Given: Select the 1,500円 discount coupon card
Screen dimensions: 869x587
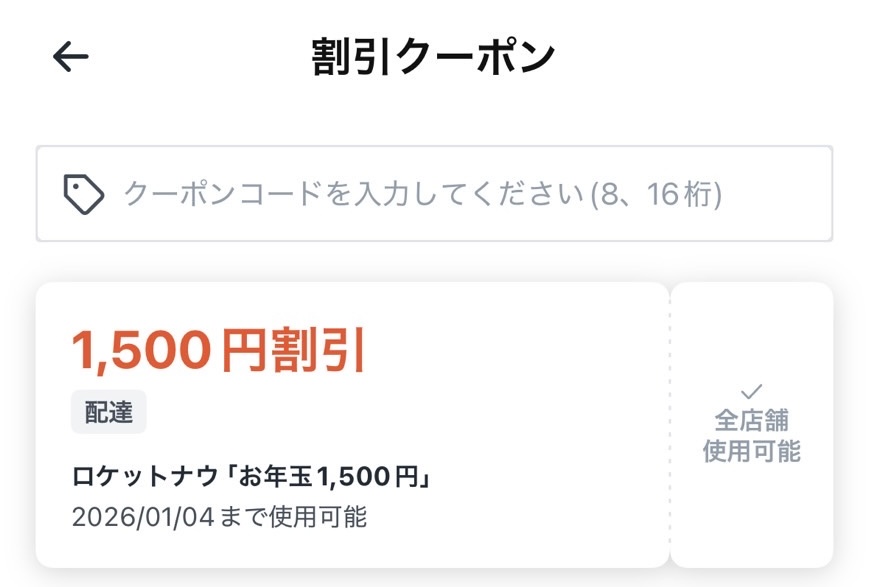Looking at the screenshot, I should coord(352,425).
